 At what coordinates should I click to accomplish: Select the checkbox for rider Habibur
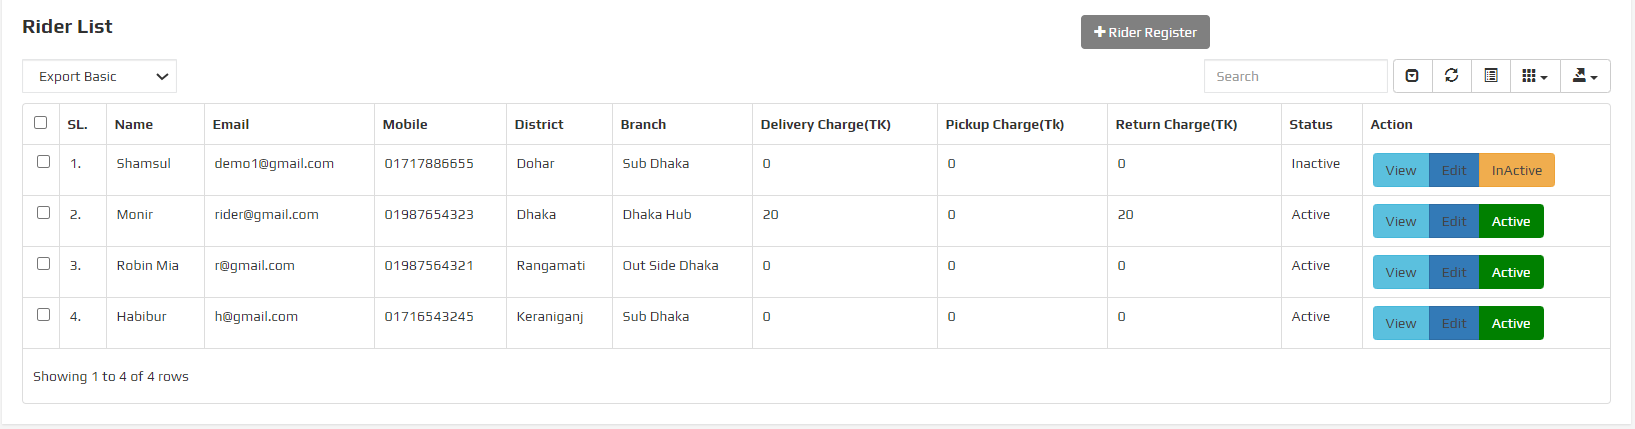43,315
